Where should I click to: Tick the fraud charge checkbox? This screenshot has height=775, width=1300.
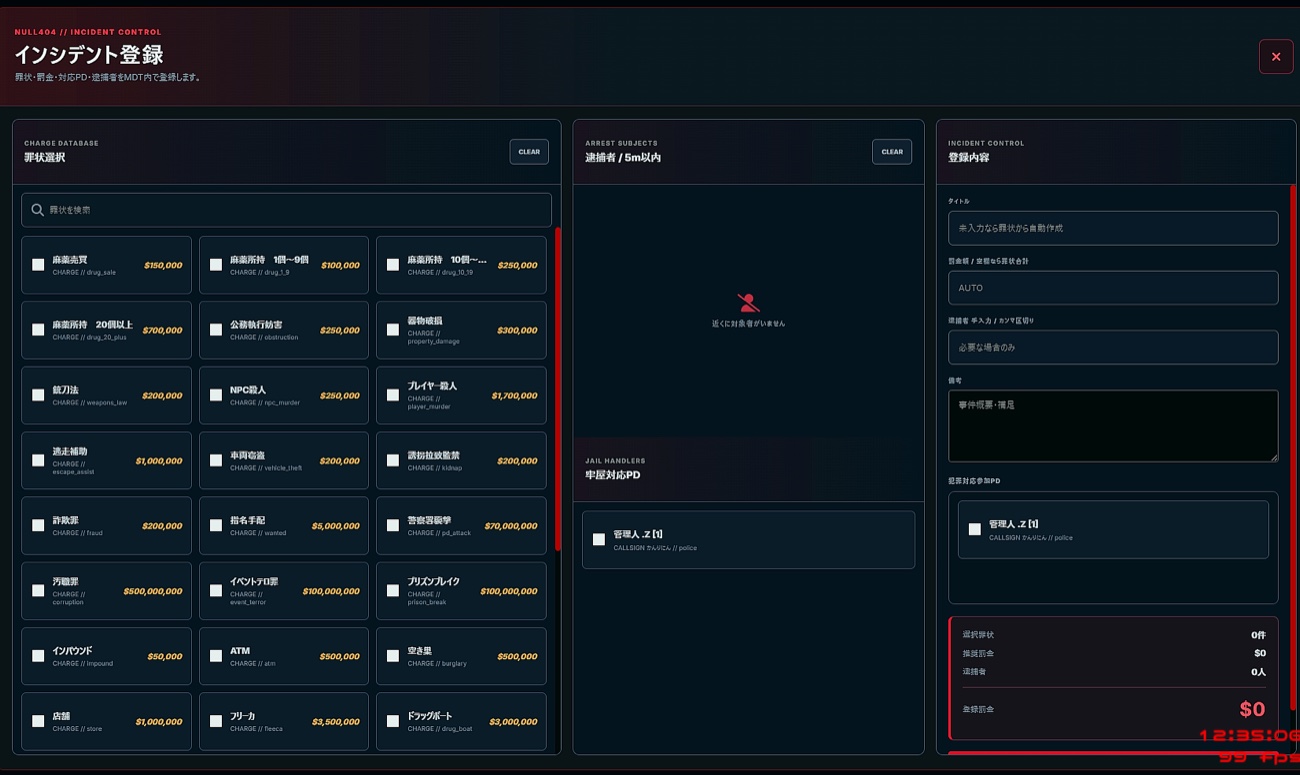click(38, 526)
